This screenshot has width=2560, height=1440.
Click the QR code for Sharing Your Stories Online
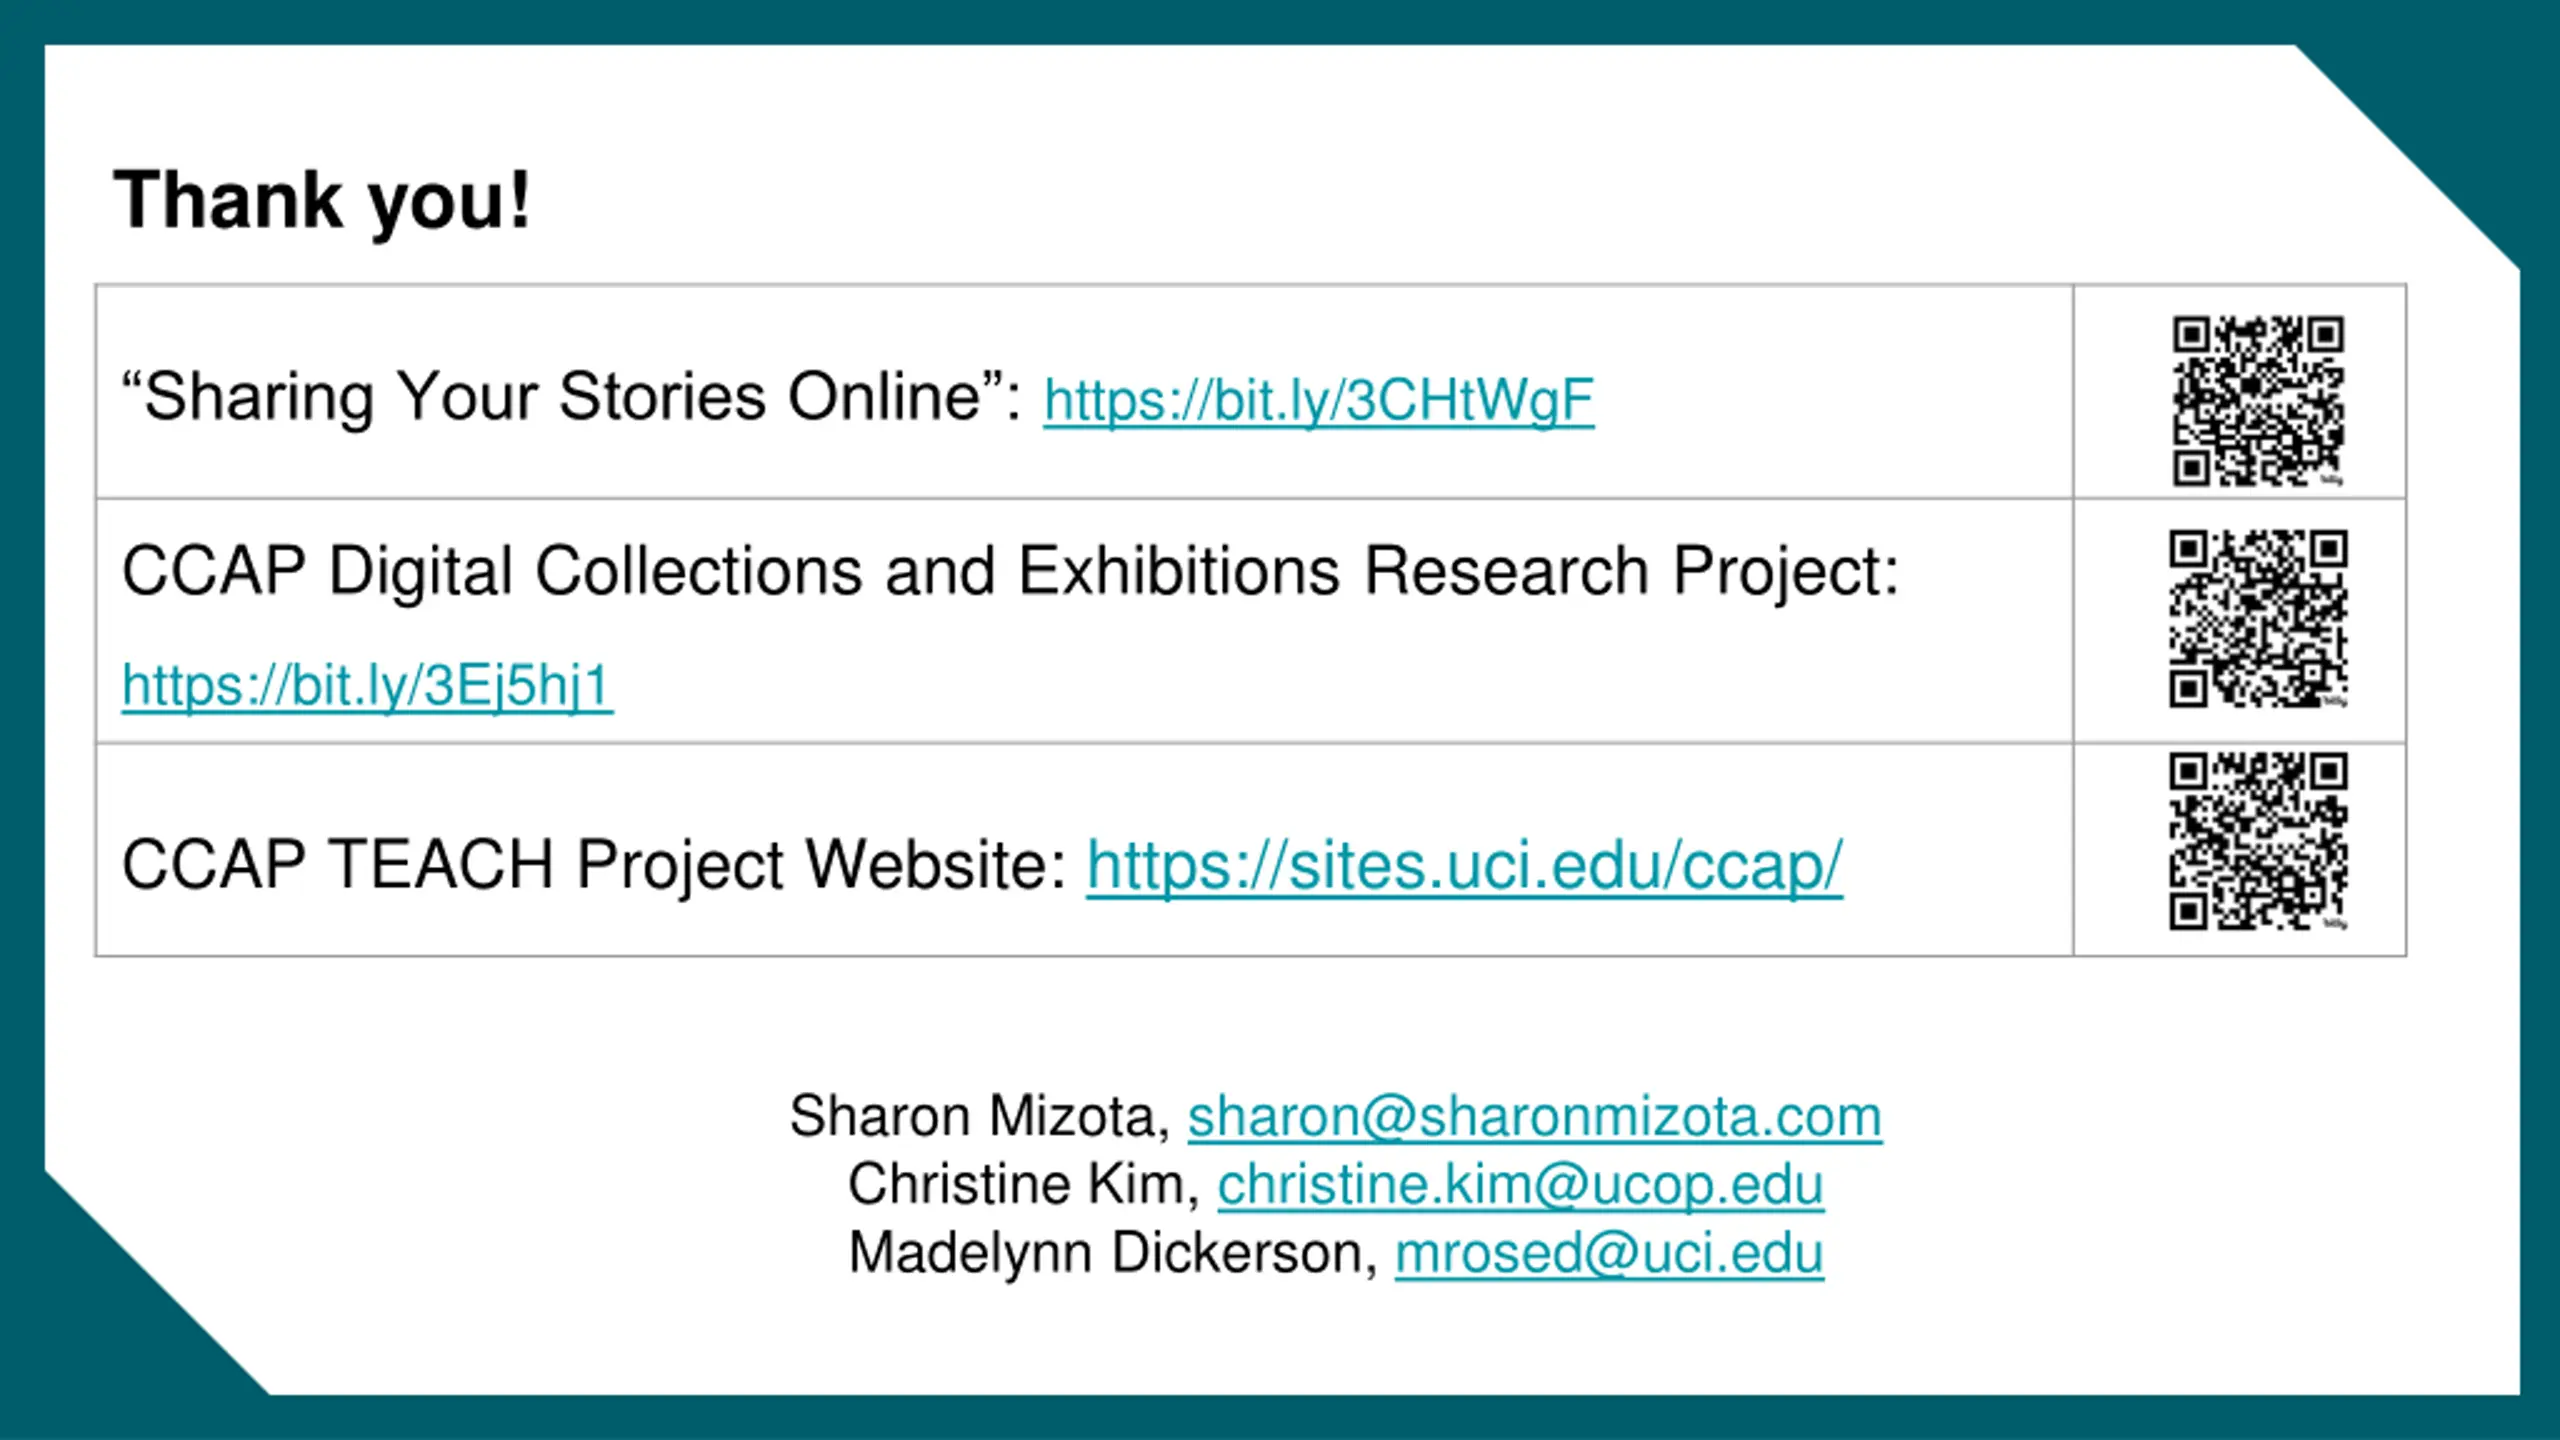click(2258, 401)
